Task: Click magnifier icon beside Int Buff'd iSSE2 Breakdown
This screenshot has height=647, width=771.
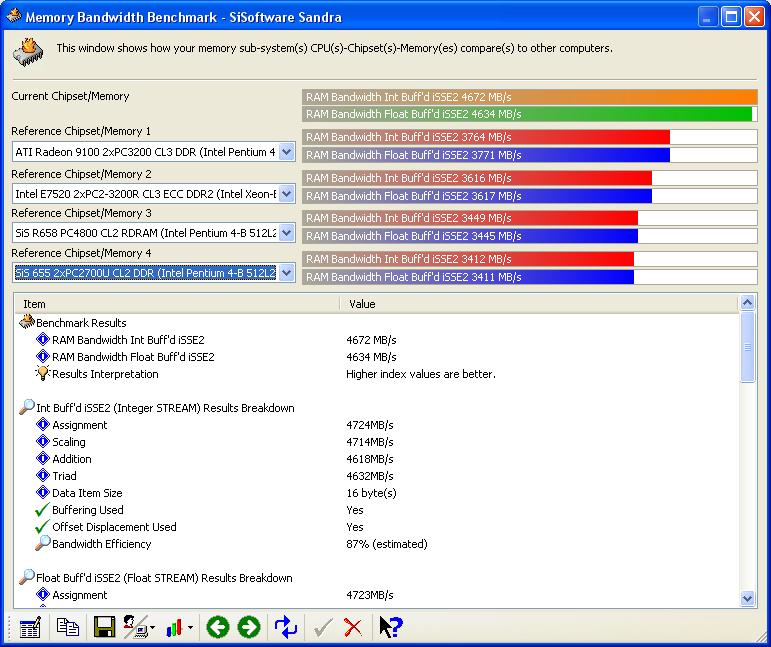Action: (x=27, y=407)
